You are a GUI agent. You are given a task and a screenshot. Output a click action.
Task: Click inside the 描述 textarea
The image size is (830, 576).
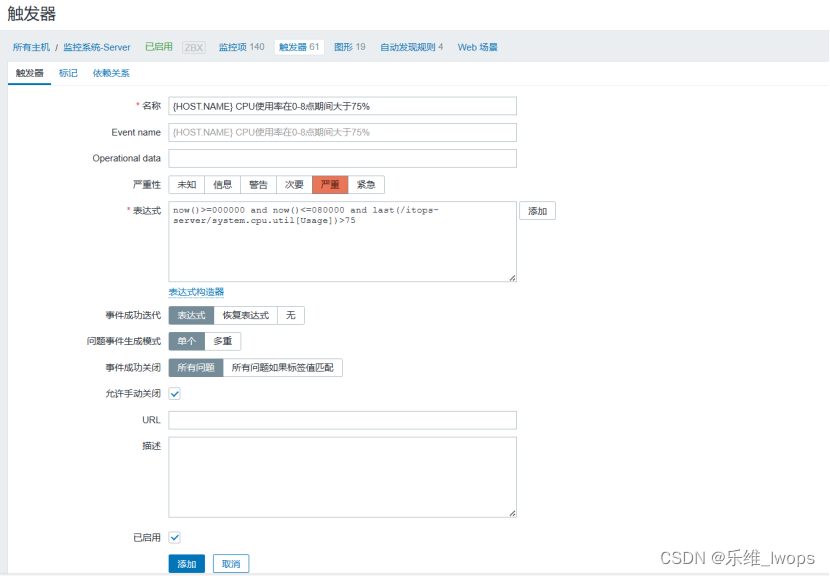click(x=342, y=477)
